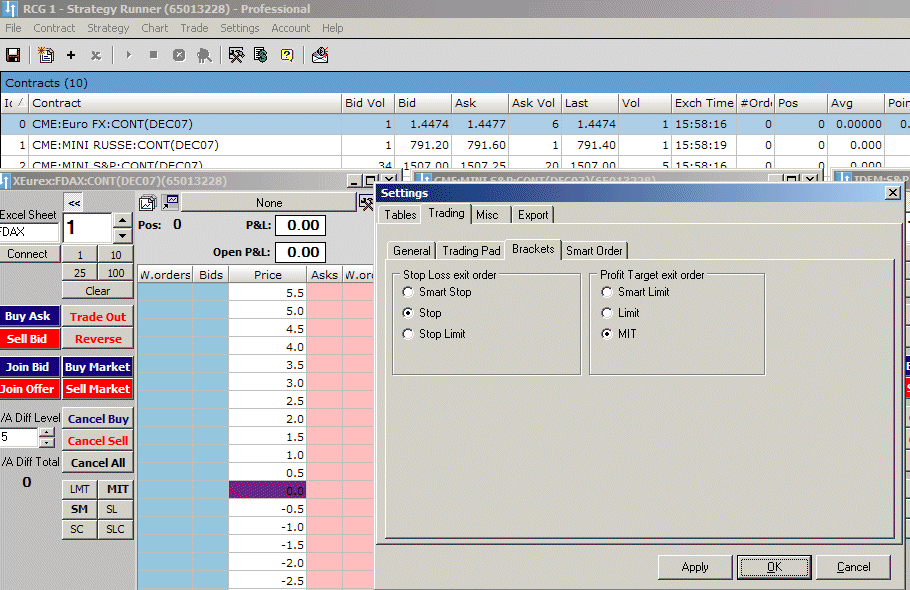Click the order quantity input field
Image resolution: width=910 pixels, height=590 pixels.
point(87,227)
